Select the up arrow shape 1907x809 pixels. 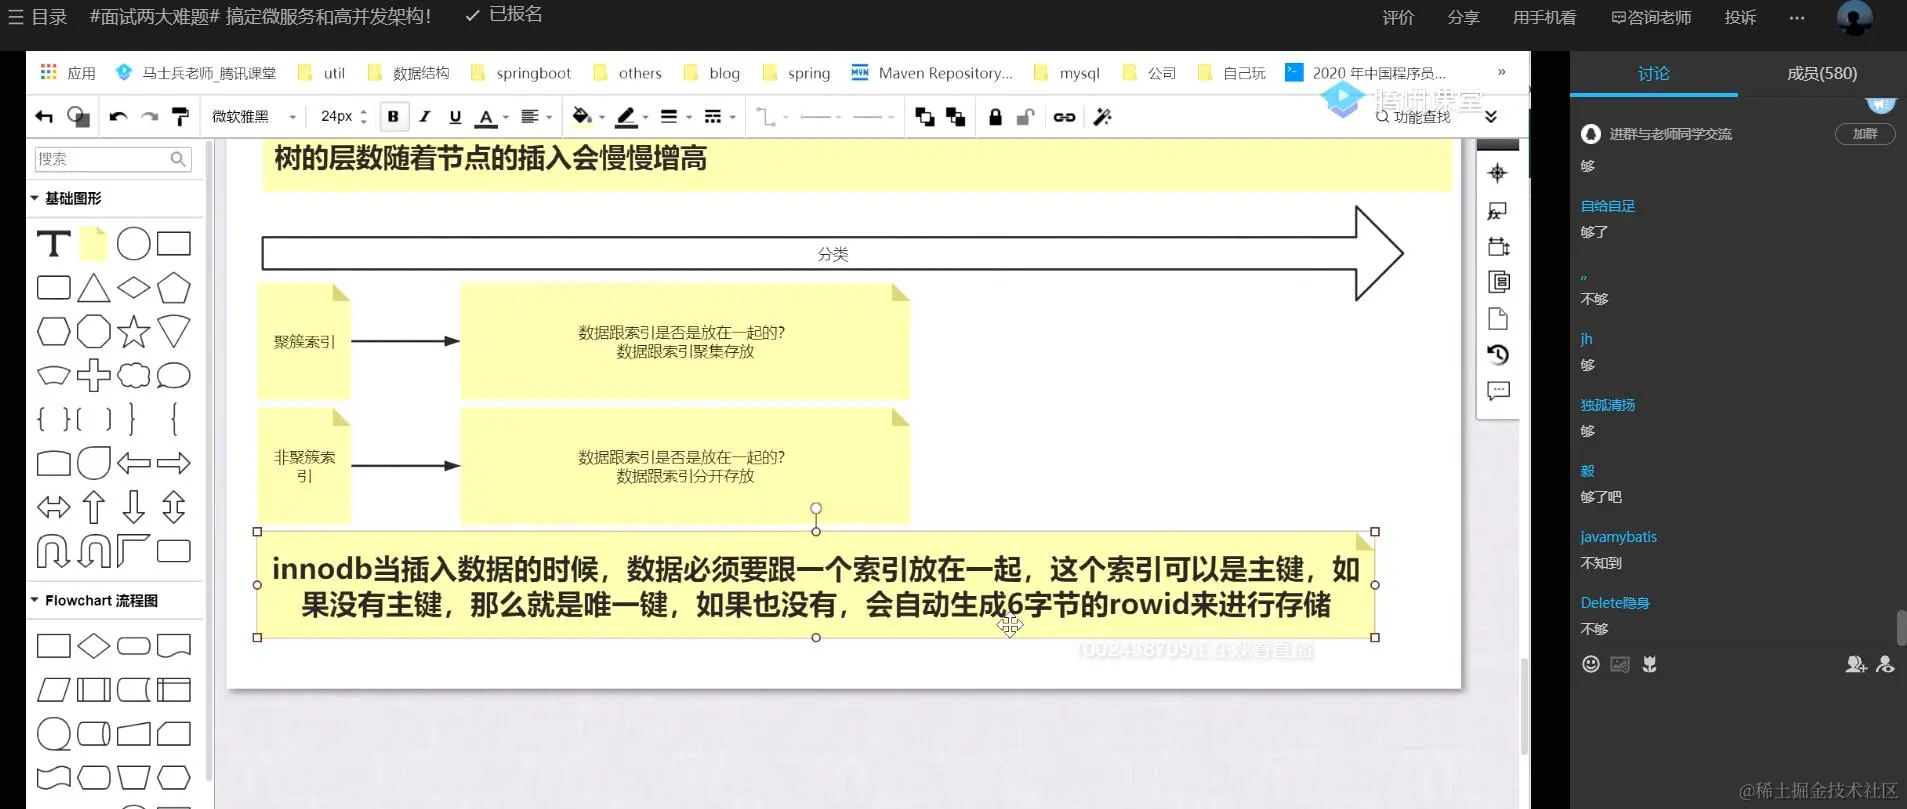93,507
